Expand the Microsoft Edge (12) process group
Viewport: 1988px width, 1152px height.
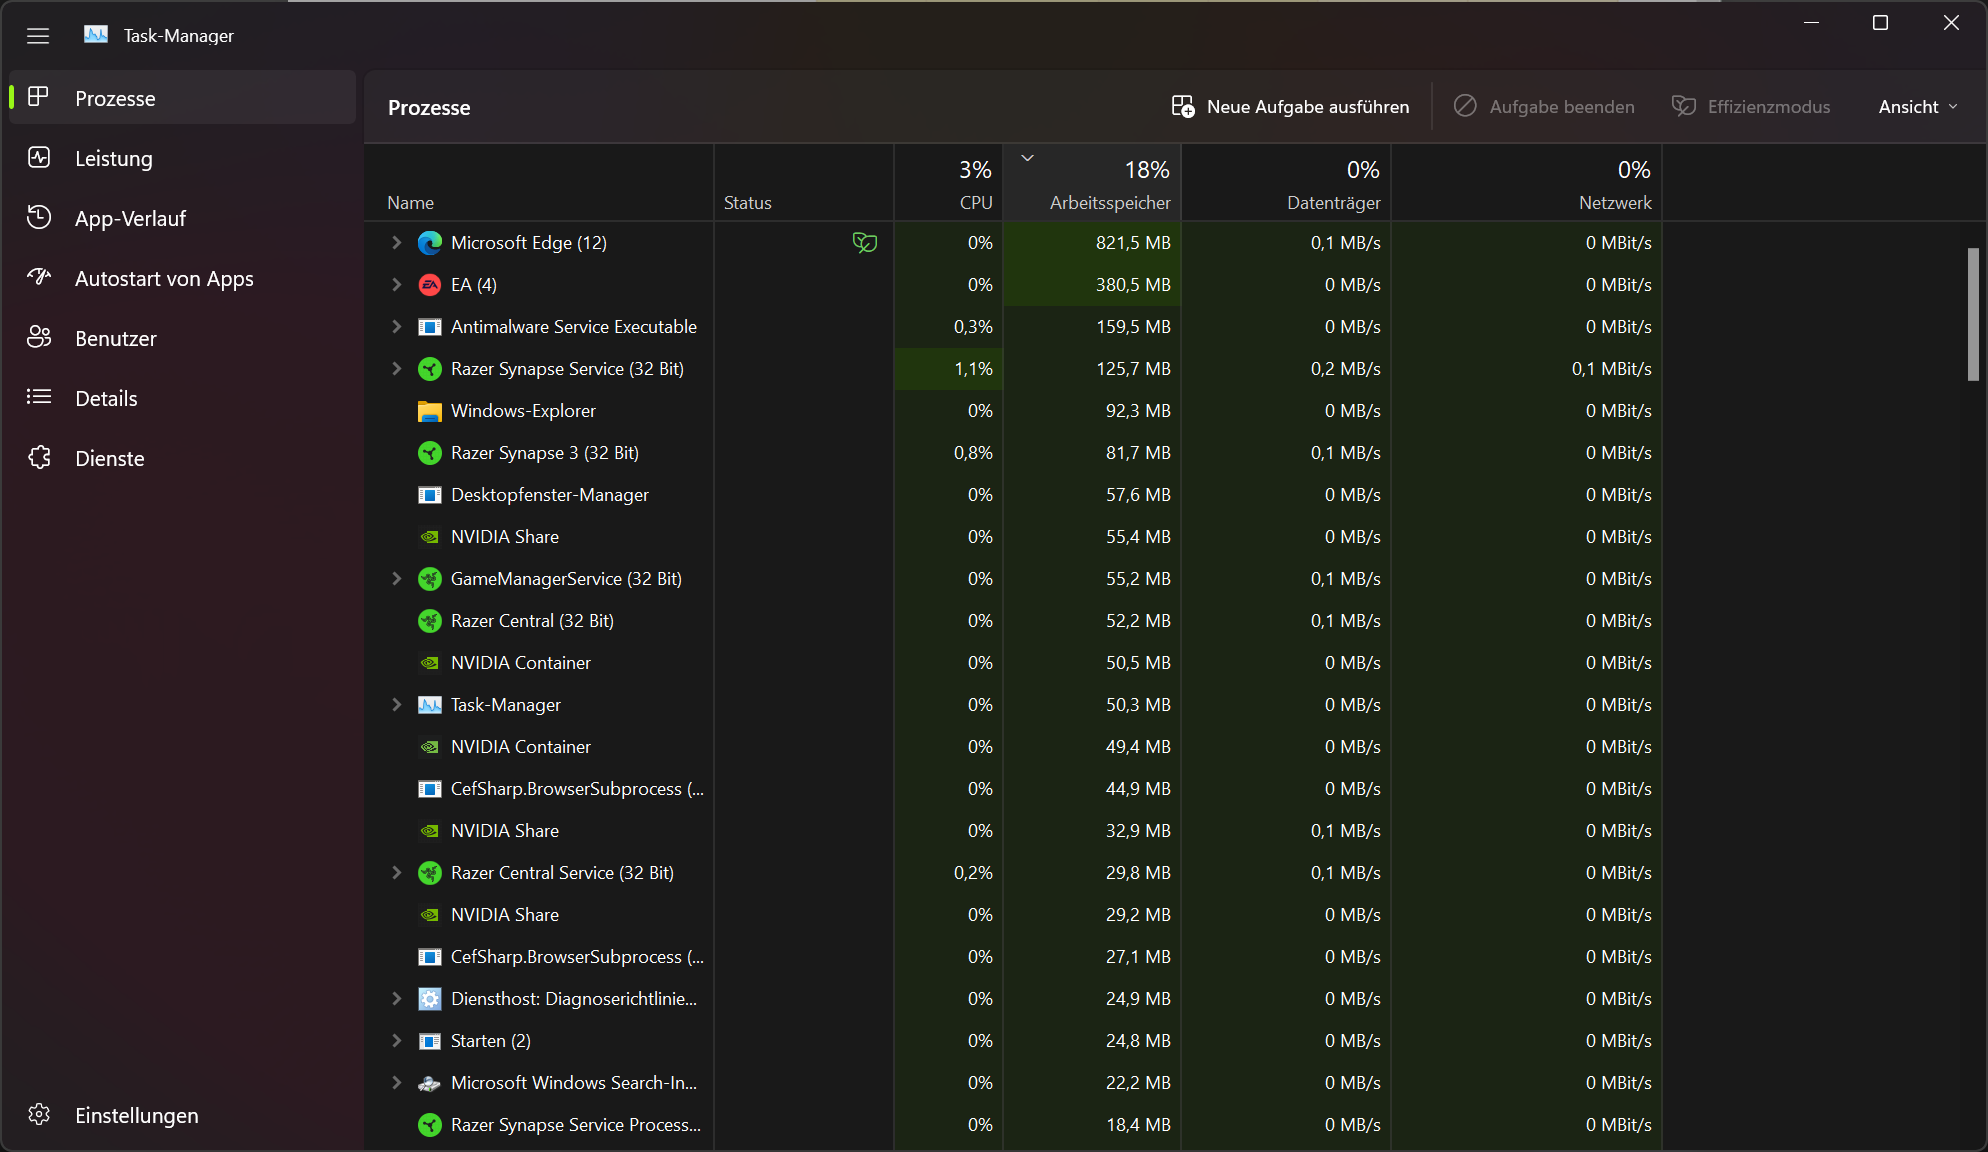pyautogui.click(x=397, y=243)
